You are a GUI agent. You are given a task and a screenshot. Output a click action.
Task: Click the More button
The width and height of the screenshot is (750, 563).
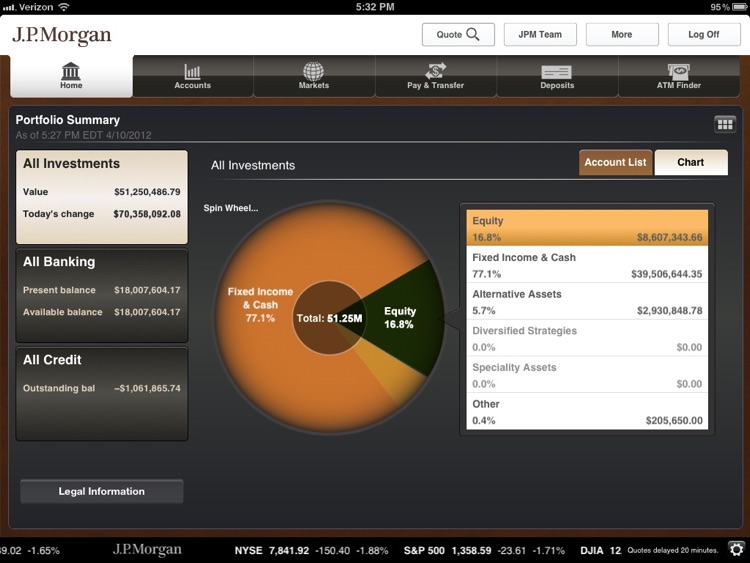pyautogui.click(x=622, y=34)
